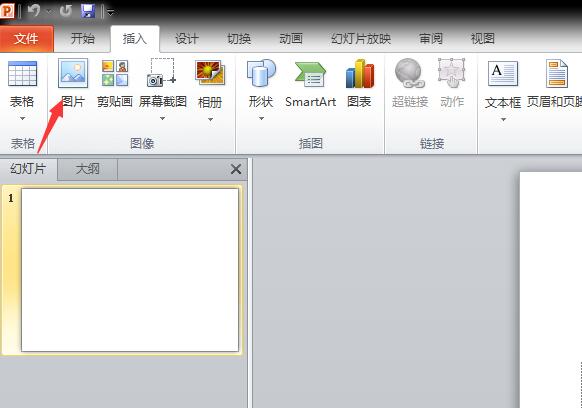Click the PowerPoint application icon
Screen dimensions: 582x408
(x=7, y=10)
